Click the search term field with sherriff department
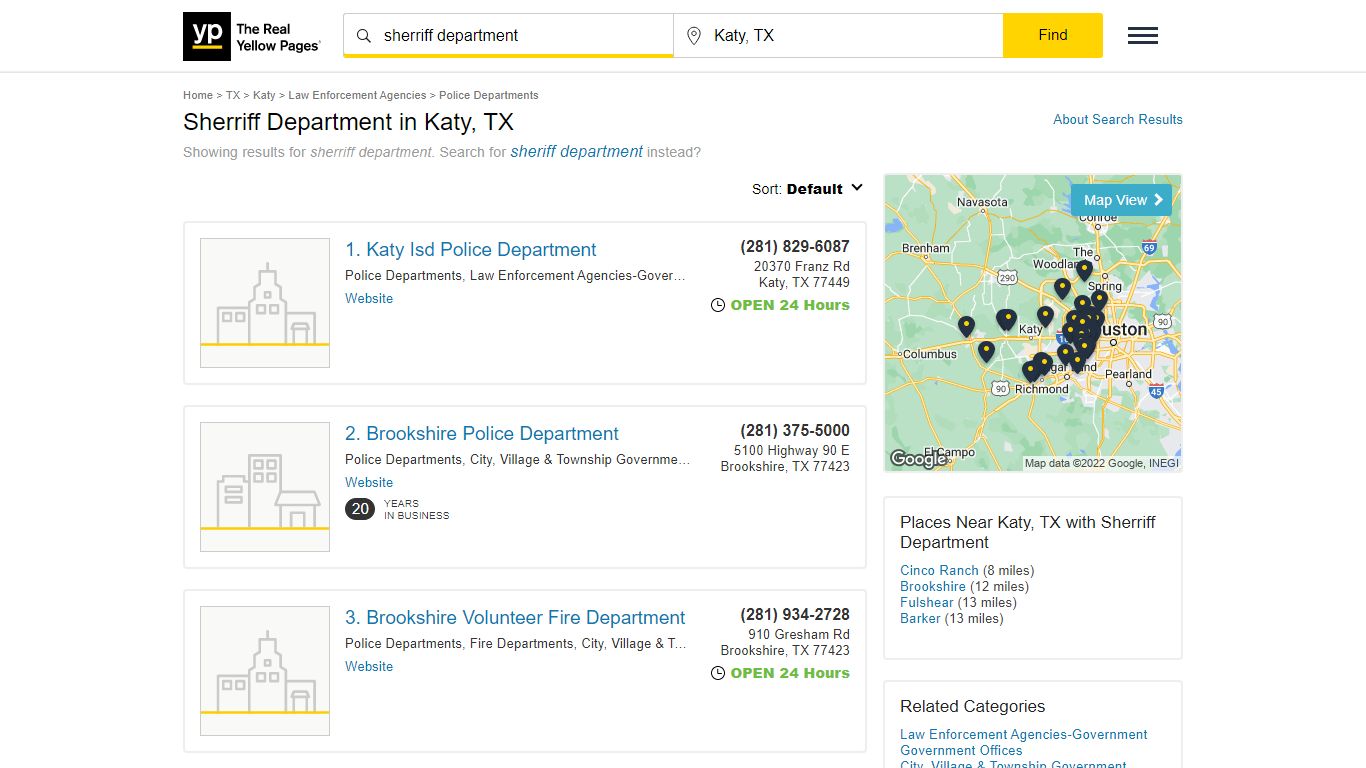This screenshot has height=768, width=1366. (x=508, y=35)
